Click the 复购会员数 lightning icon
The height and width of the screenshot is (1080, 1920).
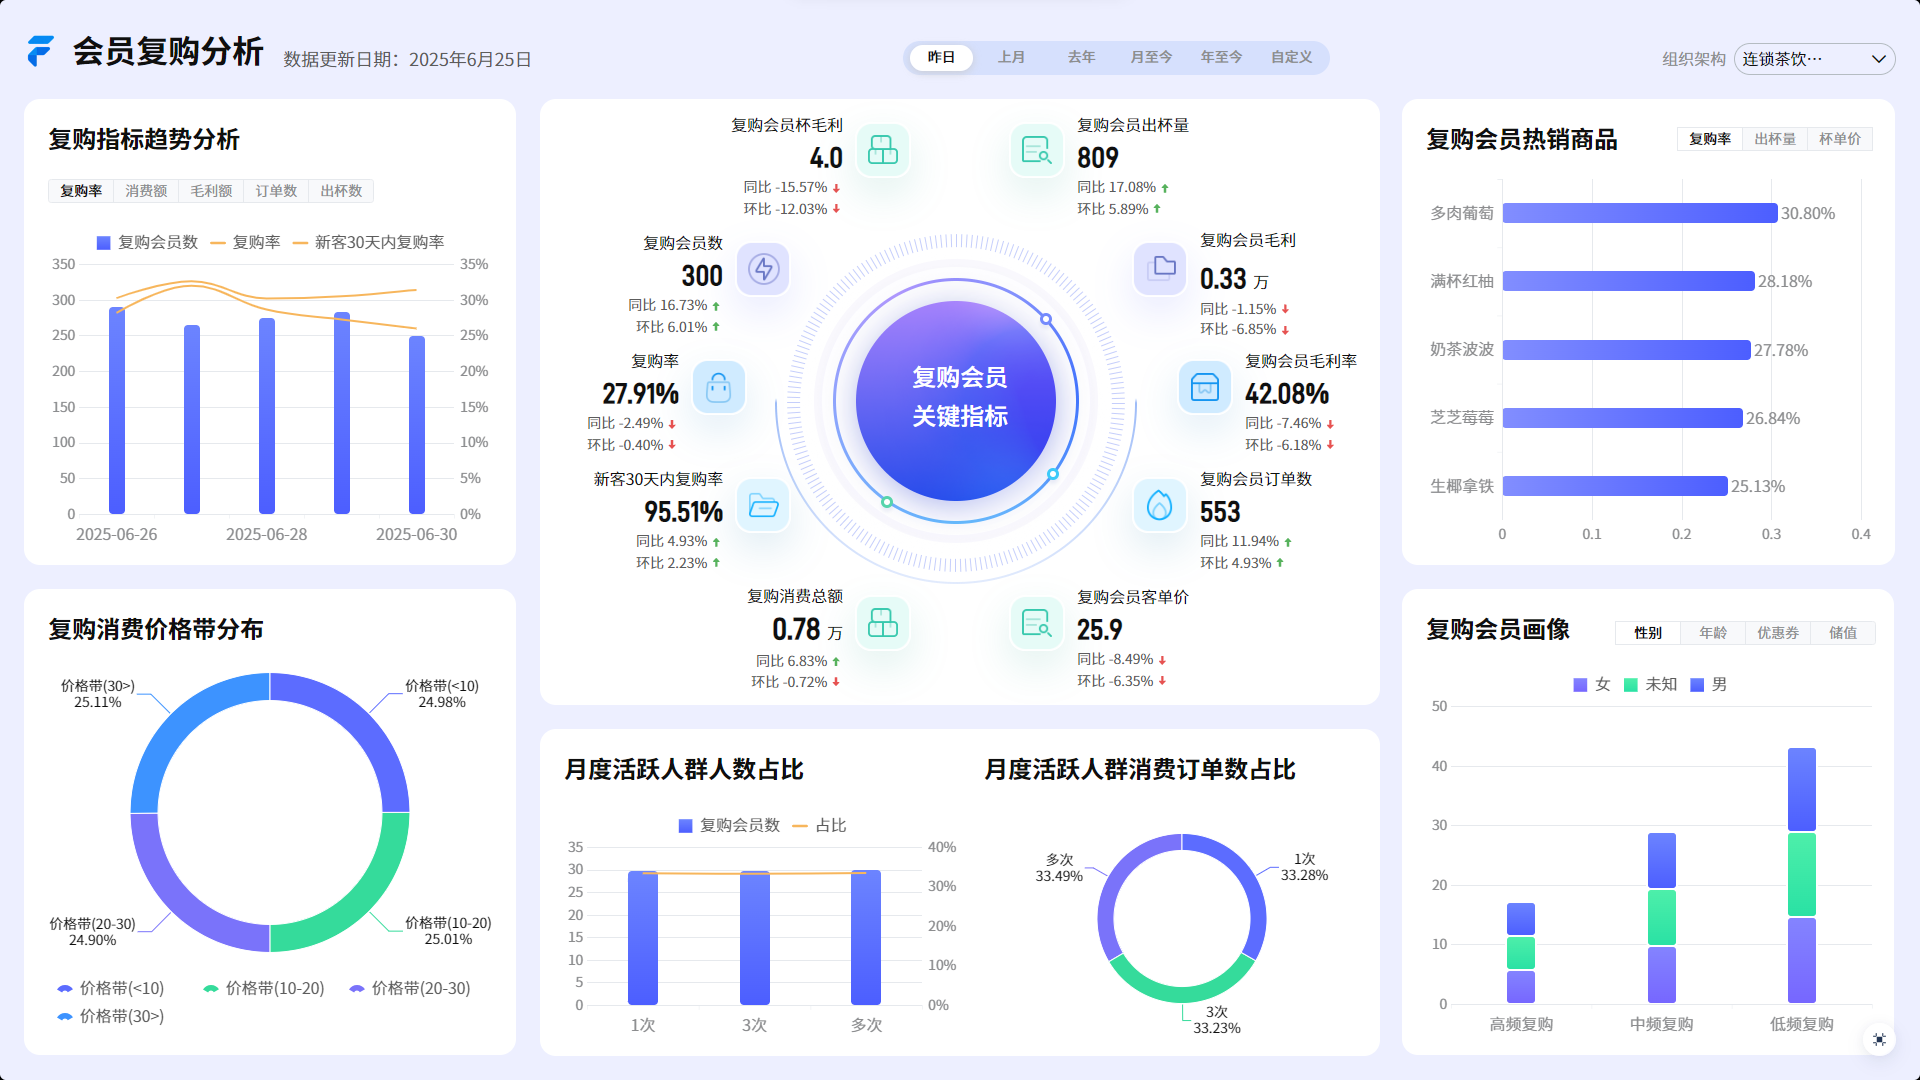pos(764,268)
